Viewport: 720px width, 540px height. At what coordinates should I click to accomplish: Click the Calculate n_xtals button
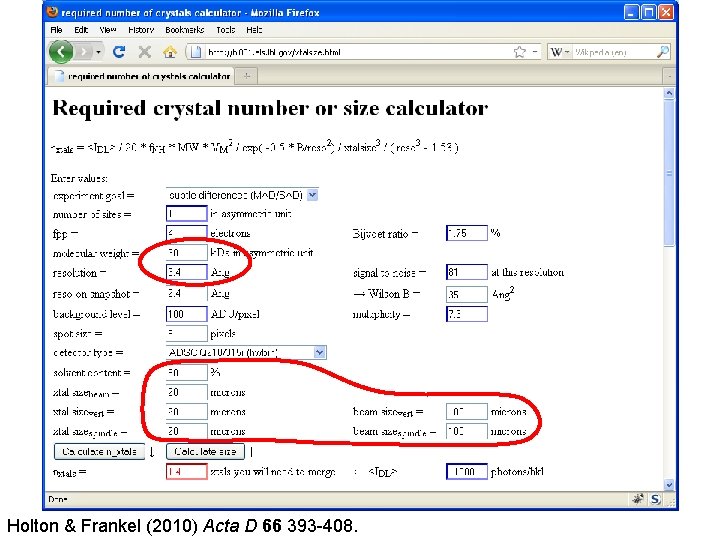pyautogui.click(x=99, y=452)
